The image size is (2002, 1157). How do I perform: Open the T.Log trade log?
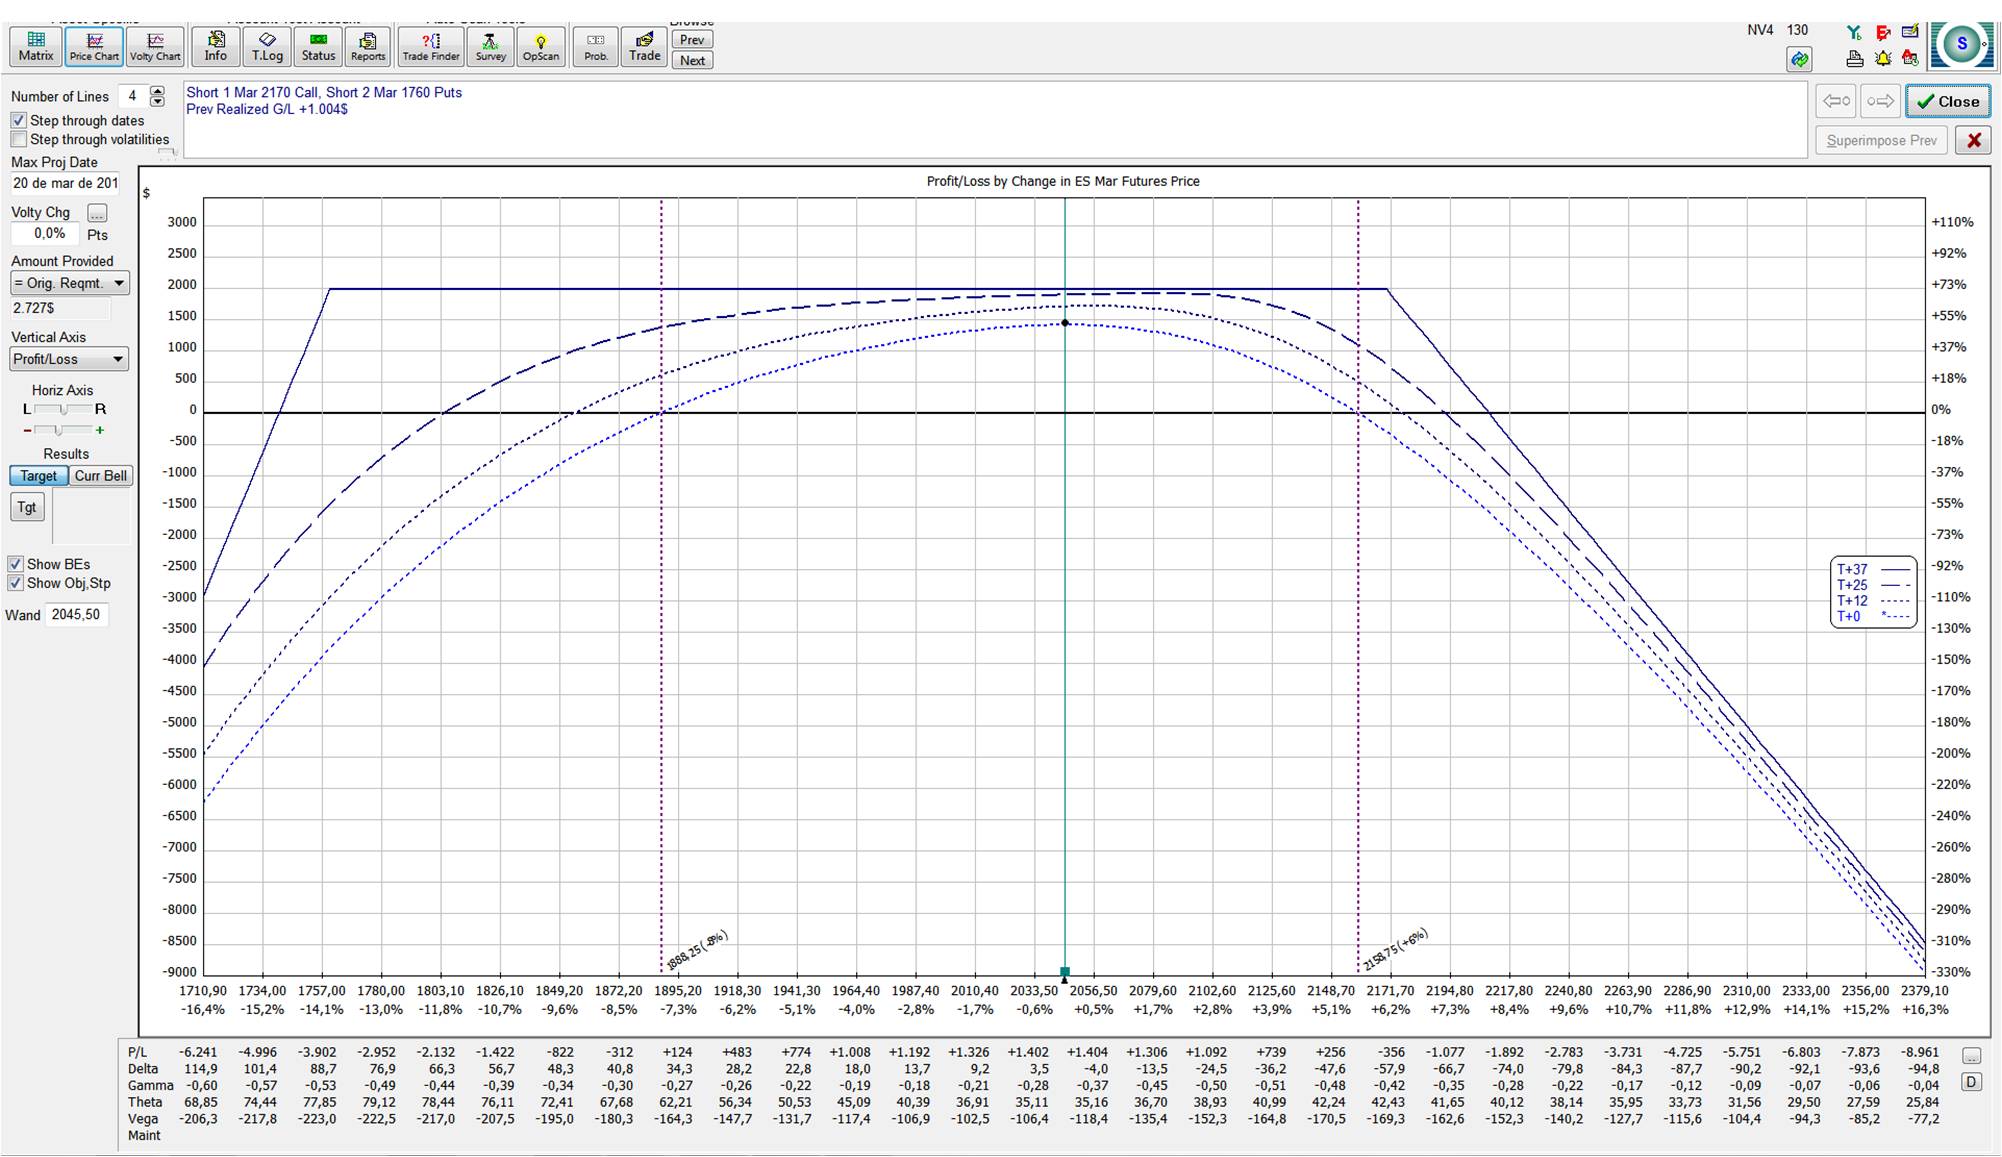267,46
